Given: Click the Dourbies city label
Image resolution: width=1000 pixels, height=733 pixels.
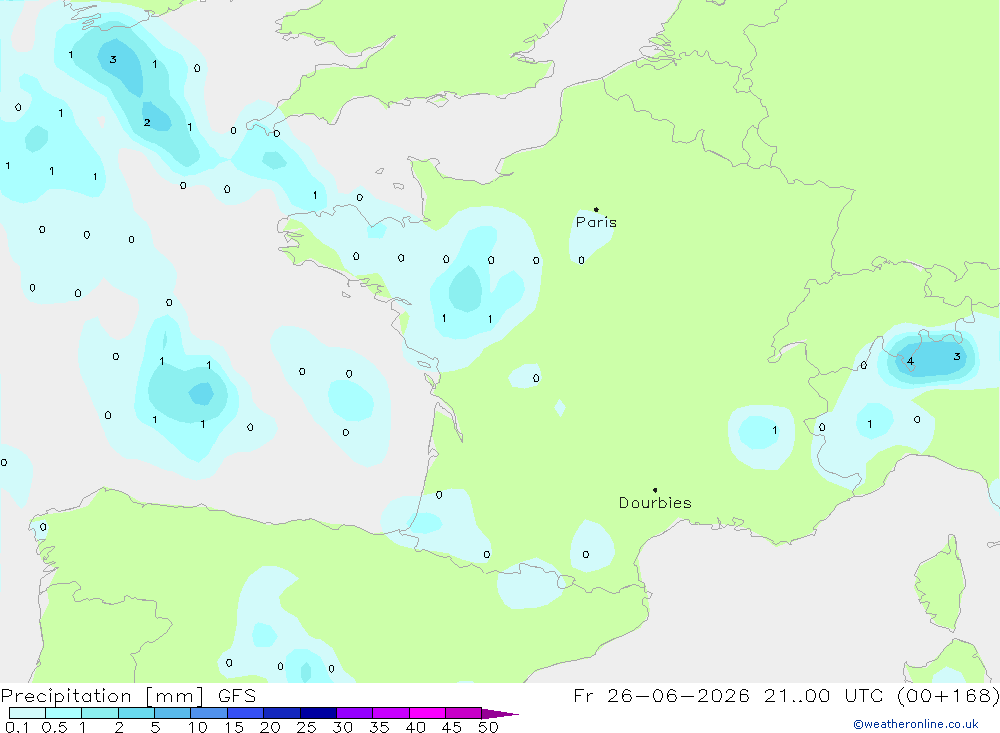Looking at the screenshot, I should pos(655,503).
